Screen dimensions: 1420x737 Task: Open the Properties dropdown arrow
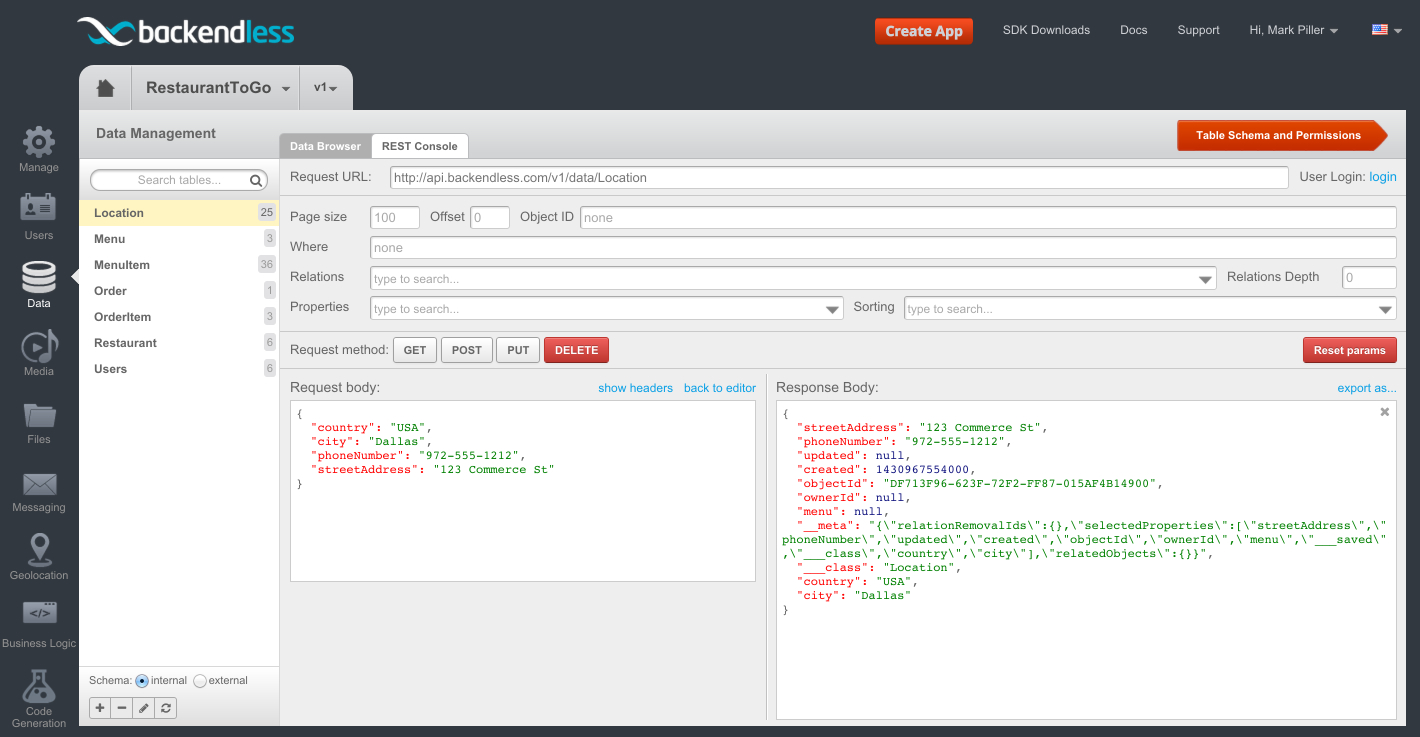point(833,309)
